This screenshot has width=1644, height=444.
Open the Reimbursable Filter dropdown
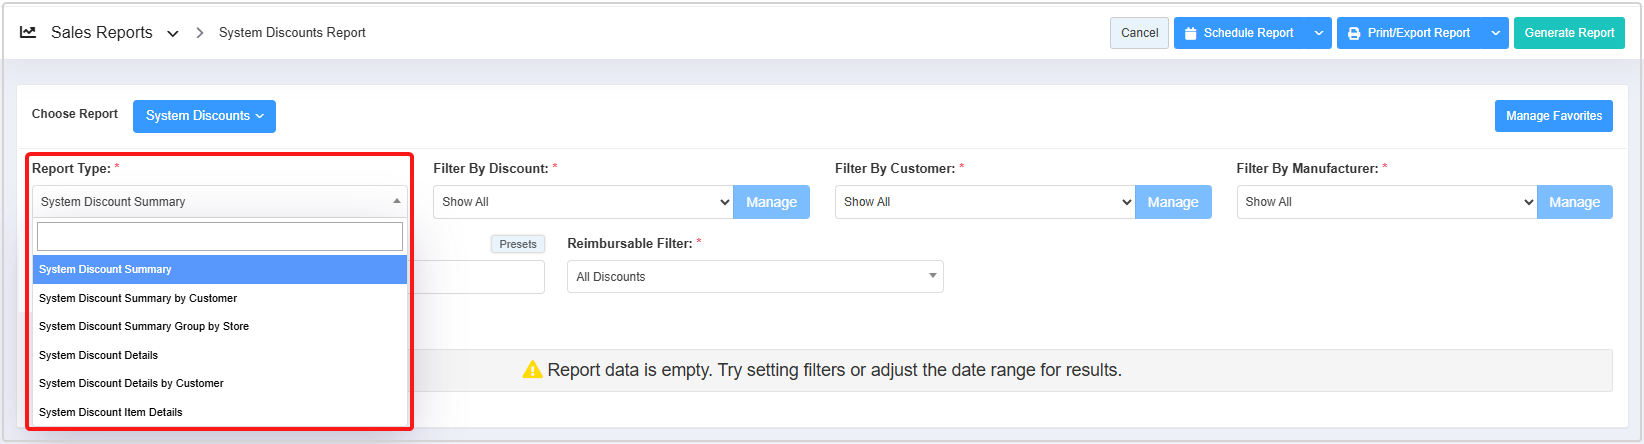(x=755, y=277)
